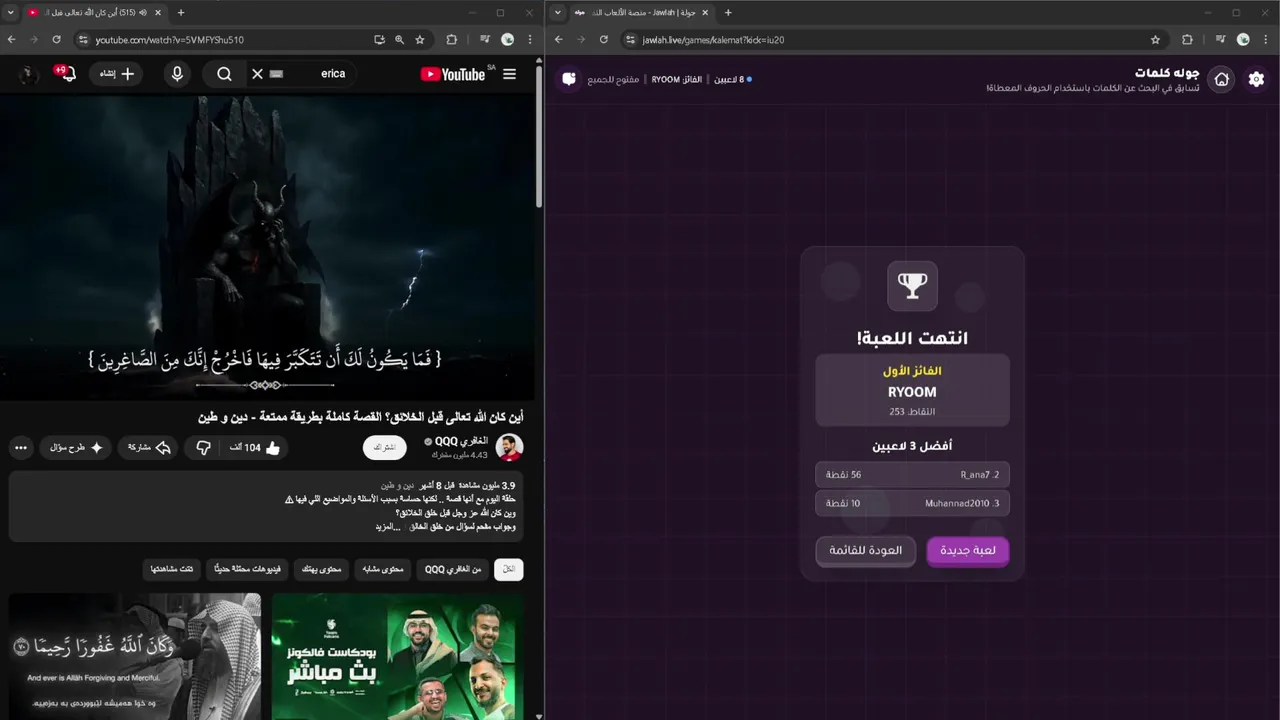Click winner name RYOOM in dialog

912,392
